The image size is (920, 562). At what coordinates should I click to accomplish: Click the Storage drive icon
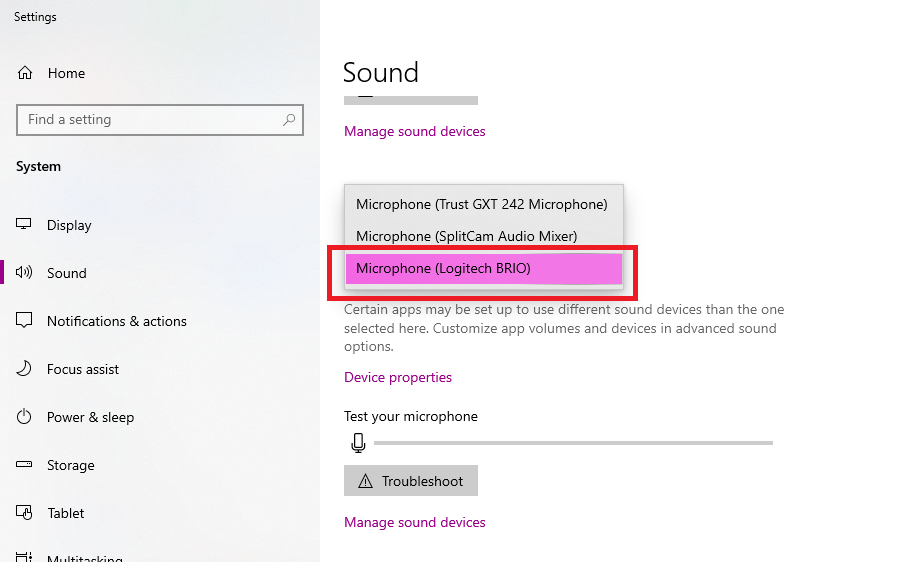pos(25,465)
